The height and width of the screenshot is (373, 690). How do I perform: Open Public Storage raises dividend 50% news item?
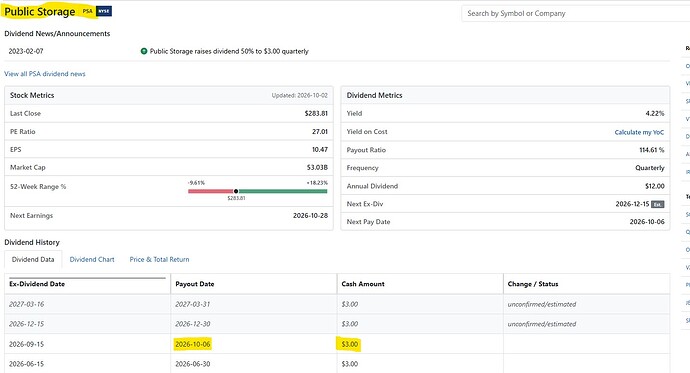(x=229, y=51)
